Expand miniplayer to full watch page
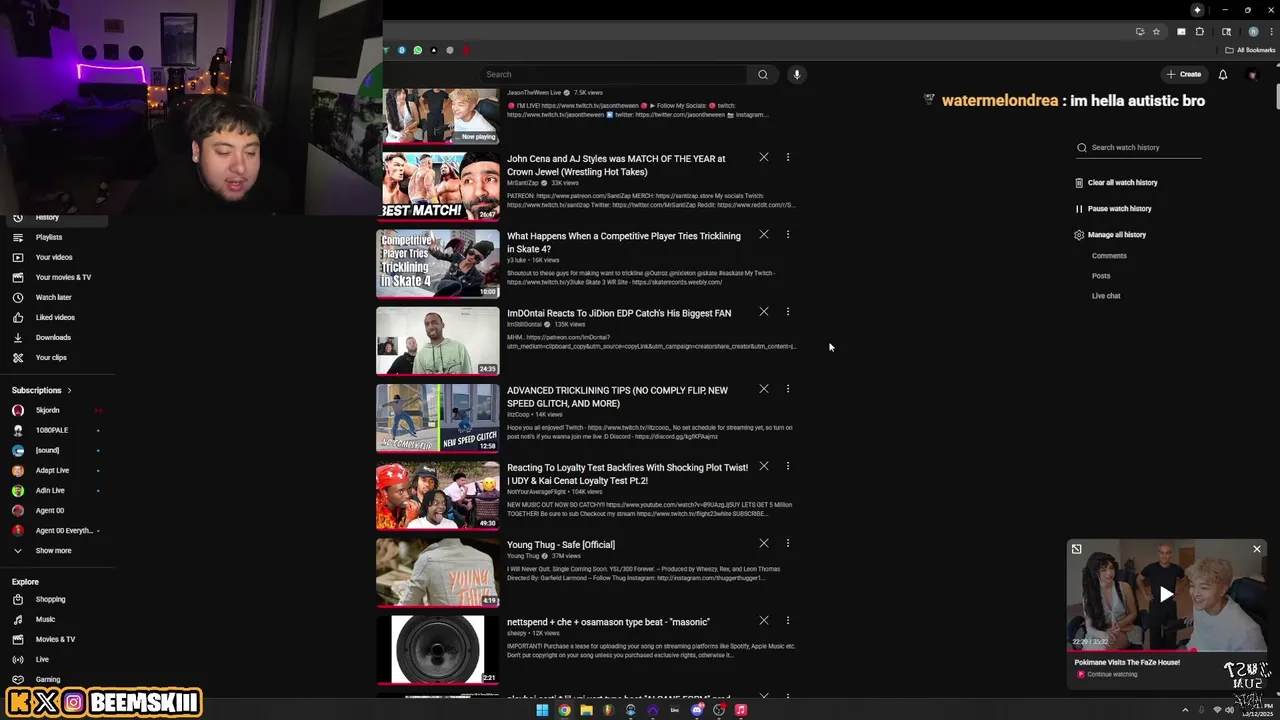The height and width of the screenshot is (720, 1280). point(1076,549)
